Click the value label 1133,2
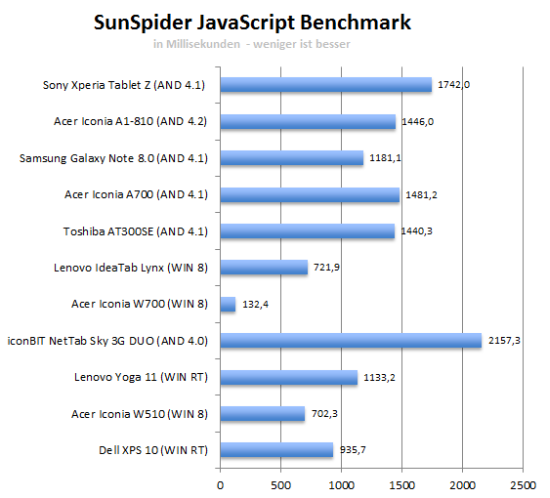 379,377
